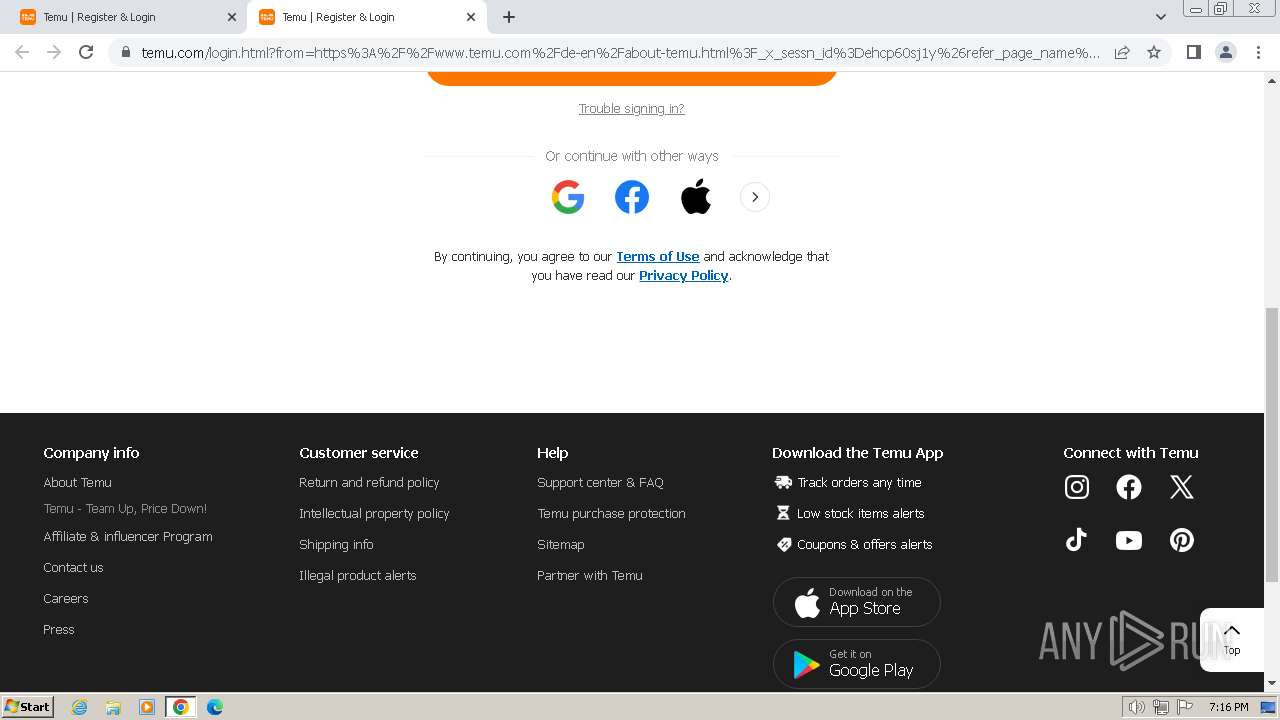Image resolution: width=1280 pixels, height=720 pixels.
Task: Open Chrome from the taskbar
Action: [180, 707]
